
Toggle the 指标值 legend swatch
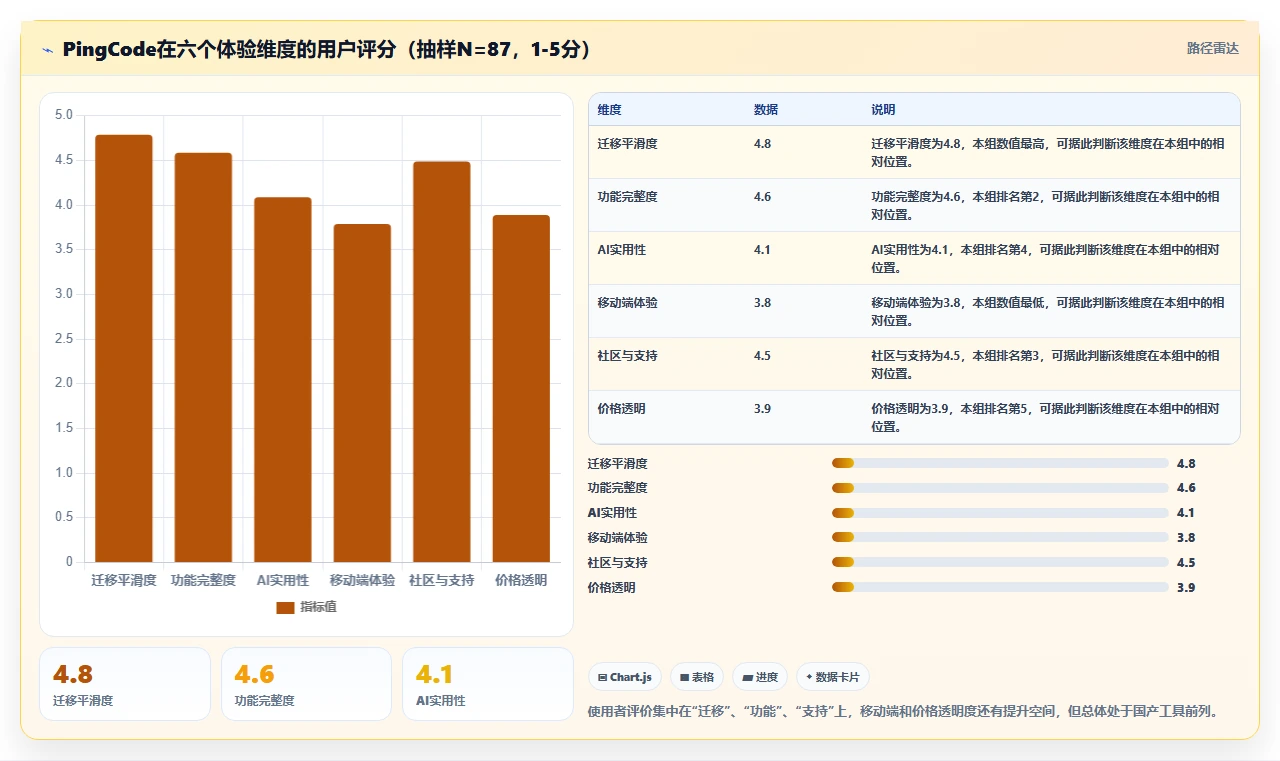pyautogui.click(x=285, y=607)
